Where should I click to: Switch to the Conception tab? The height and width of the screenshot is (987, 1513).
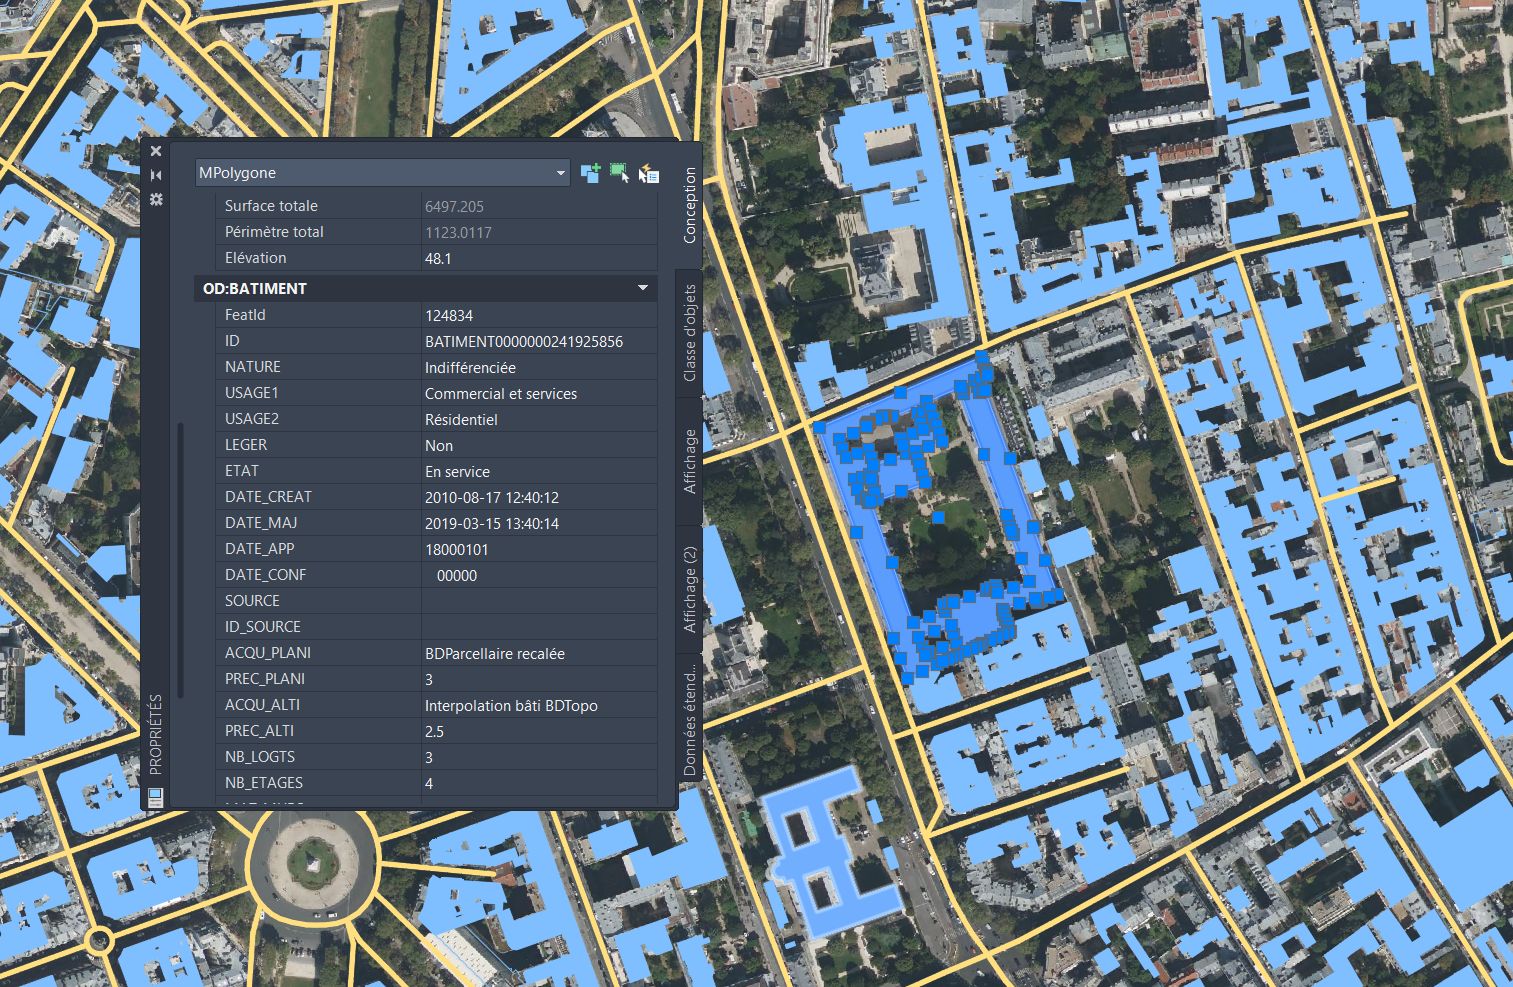[689, 205]
